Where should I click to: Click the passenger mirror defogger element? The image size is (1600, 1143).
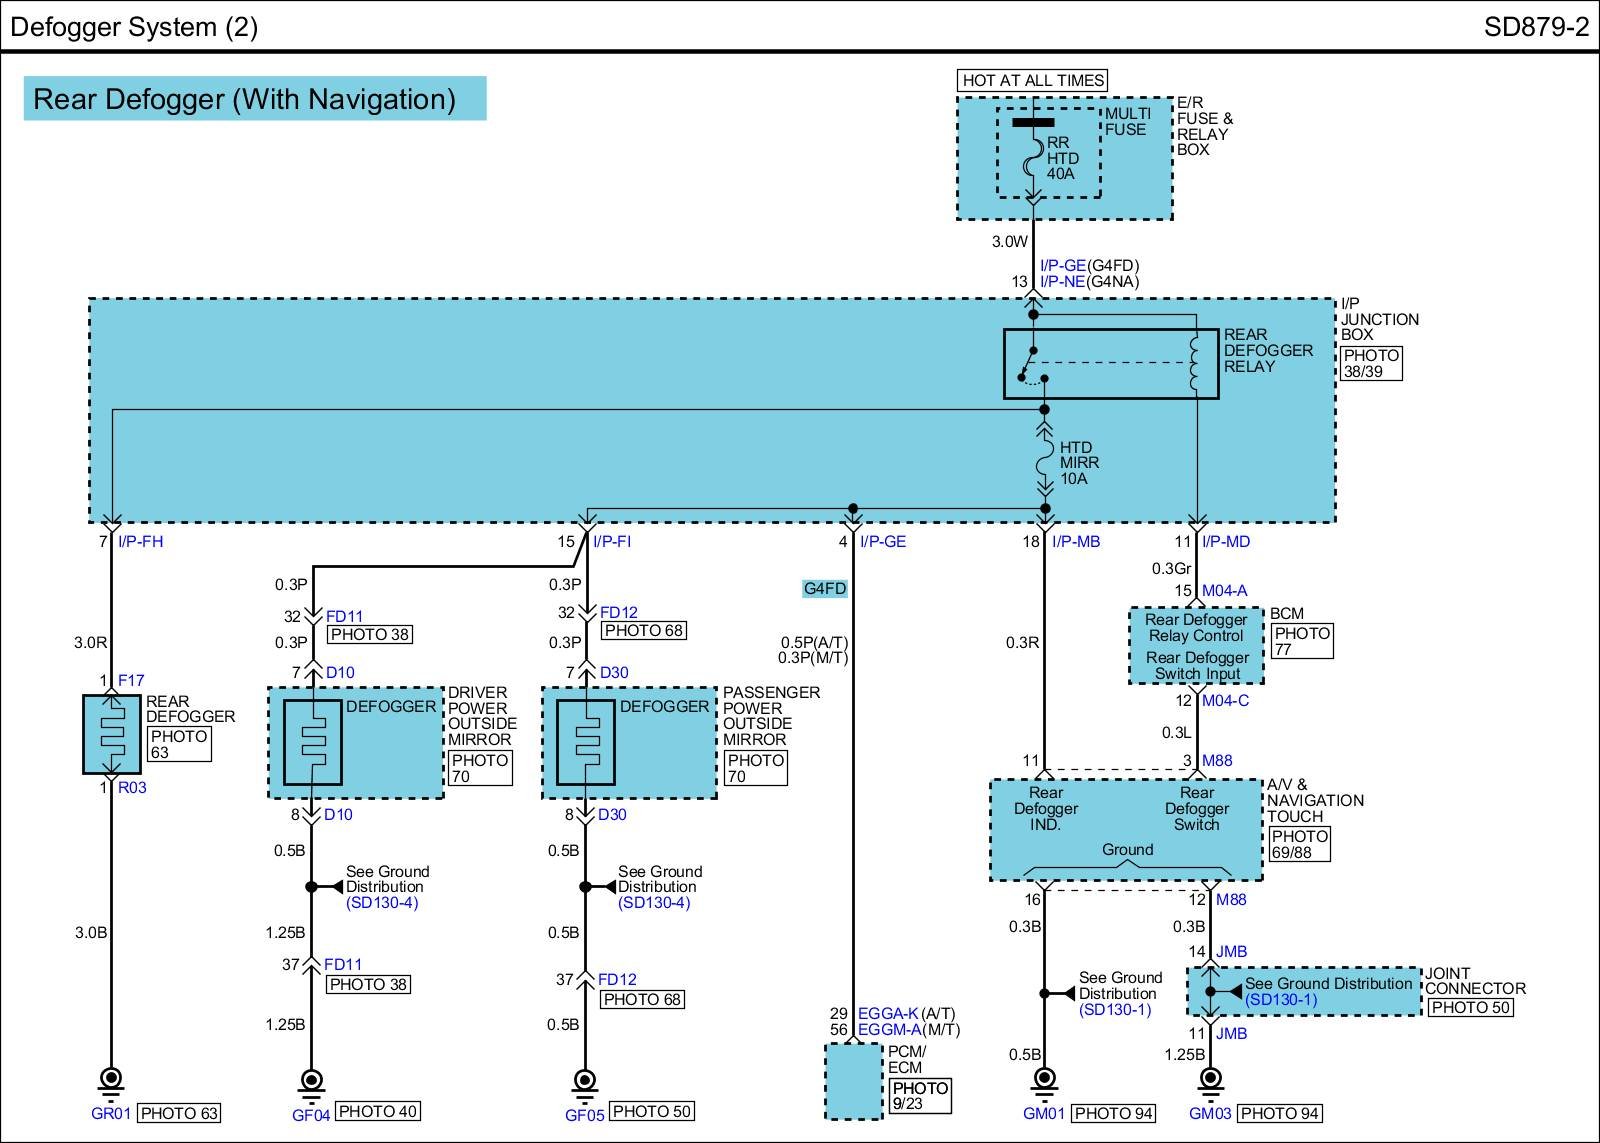click(586, 742)
